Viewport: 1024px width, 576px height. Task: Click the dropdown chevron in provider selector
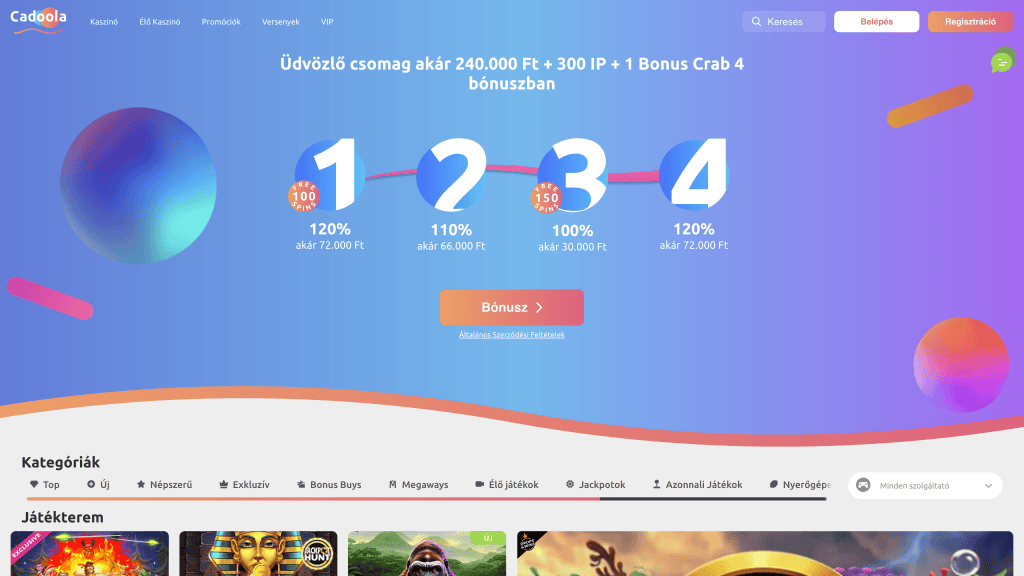(x=988, y=486)
